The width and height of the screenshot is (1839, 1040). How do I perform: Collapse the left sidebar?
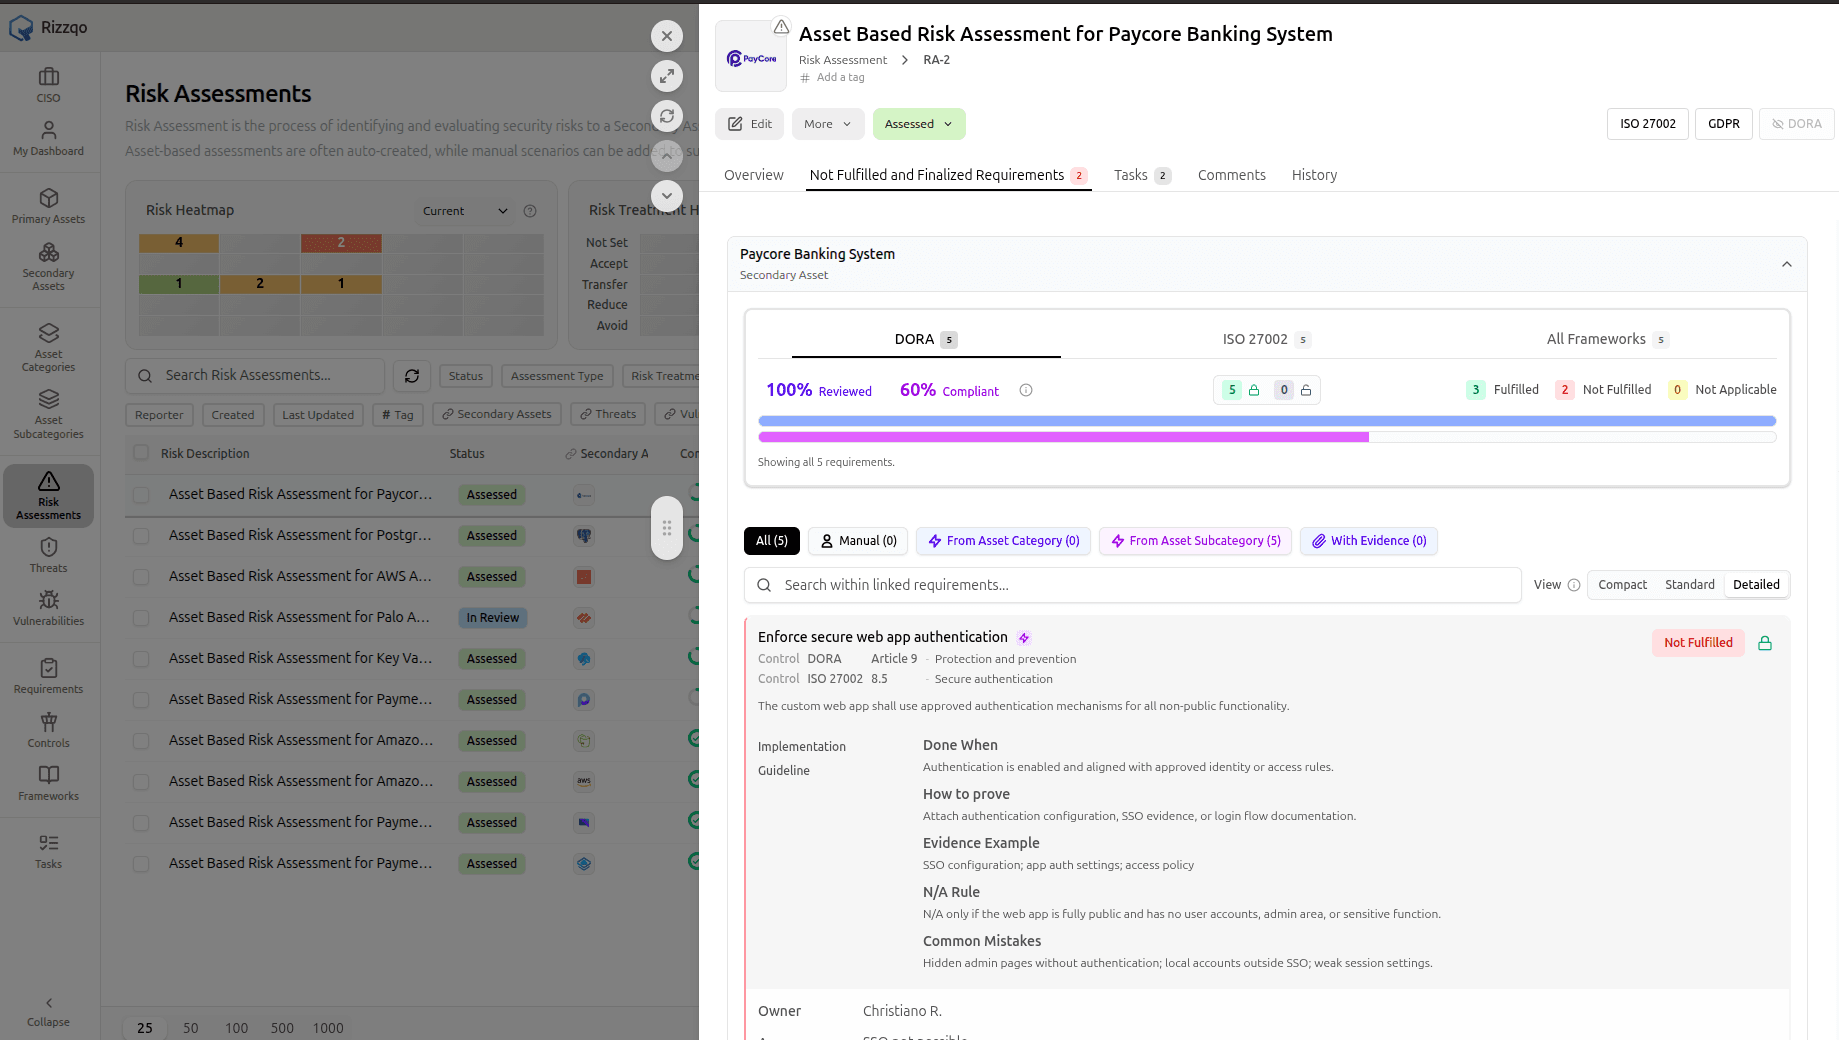point(48,1011)
